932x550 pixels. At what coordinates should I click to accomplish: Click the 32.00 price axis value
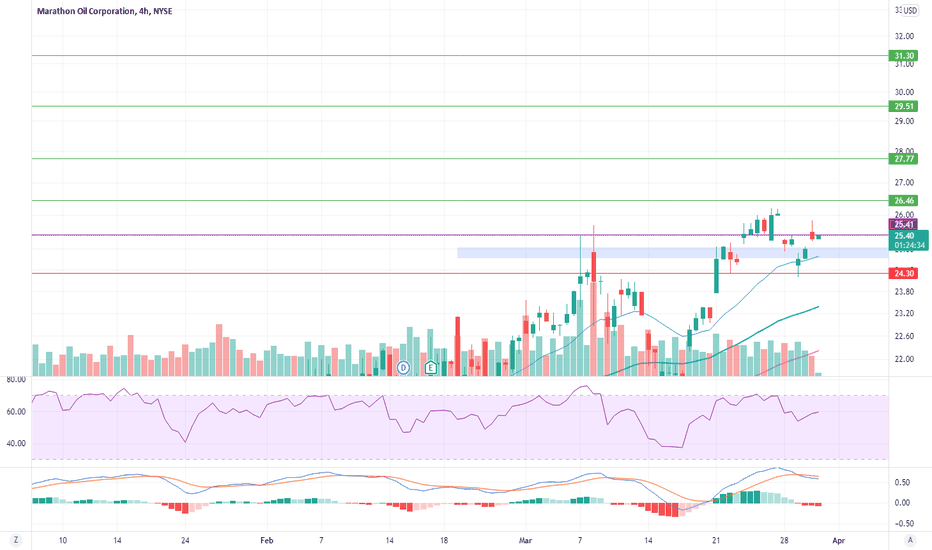coord(904,36)
